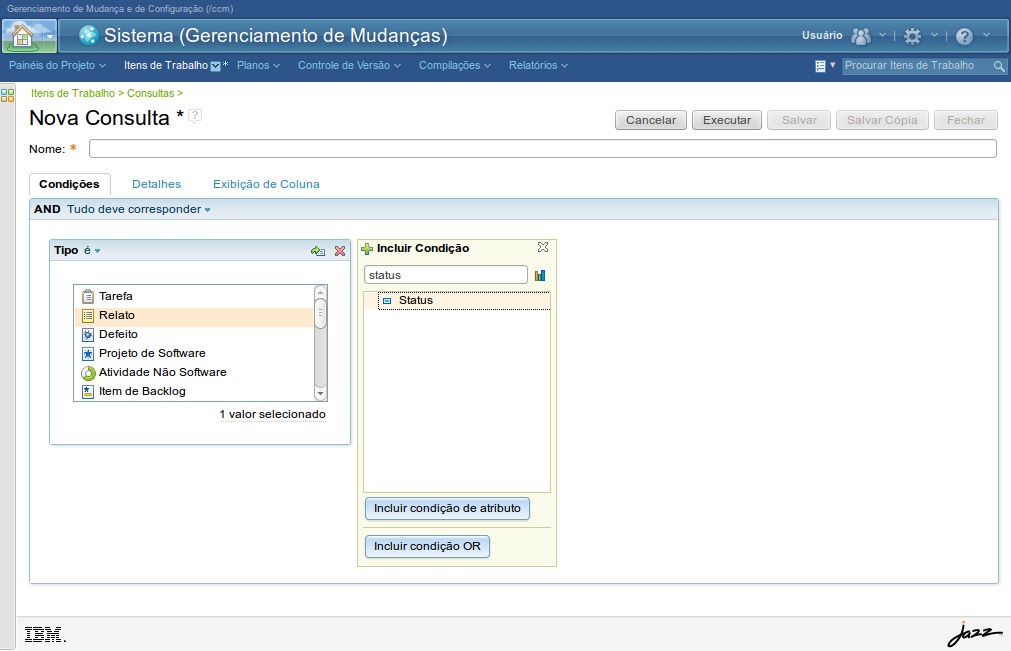Viewport: 1011px width, 651px height.
Task: Click the Fechar button
Action: pyautogui.click(x=966, y=120)
